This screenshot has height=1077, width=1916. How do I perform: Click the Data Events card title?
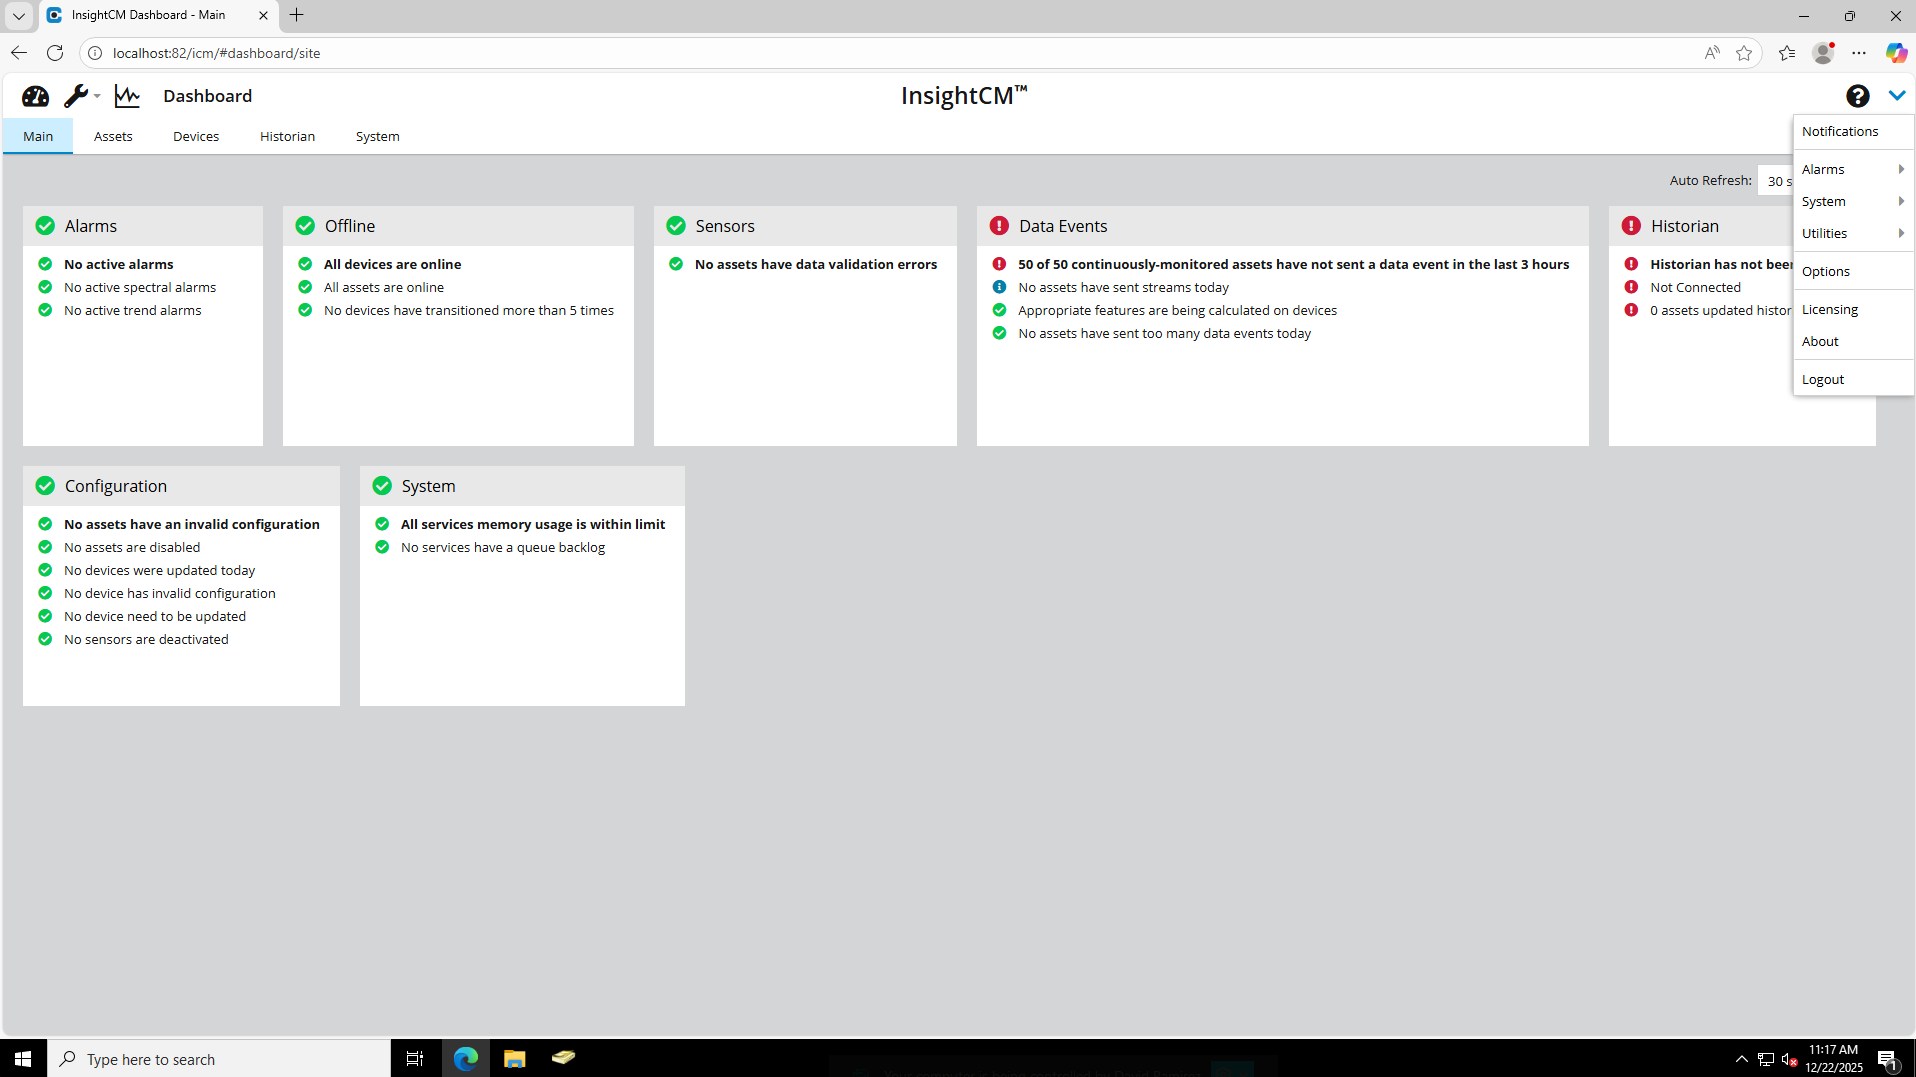click(x=1063, y=226)
